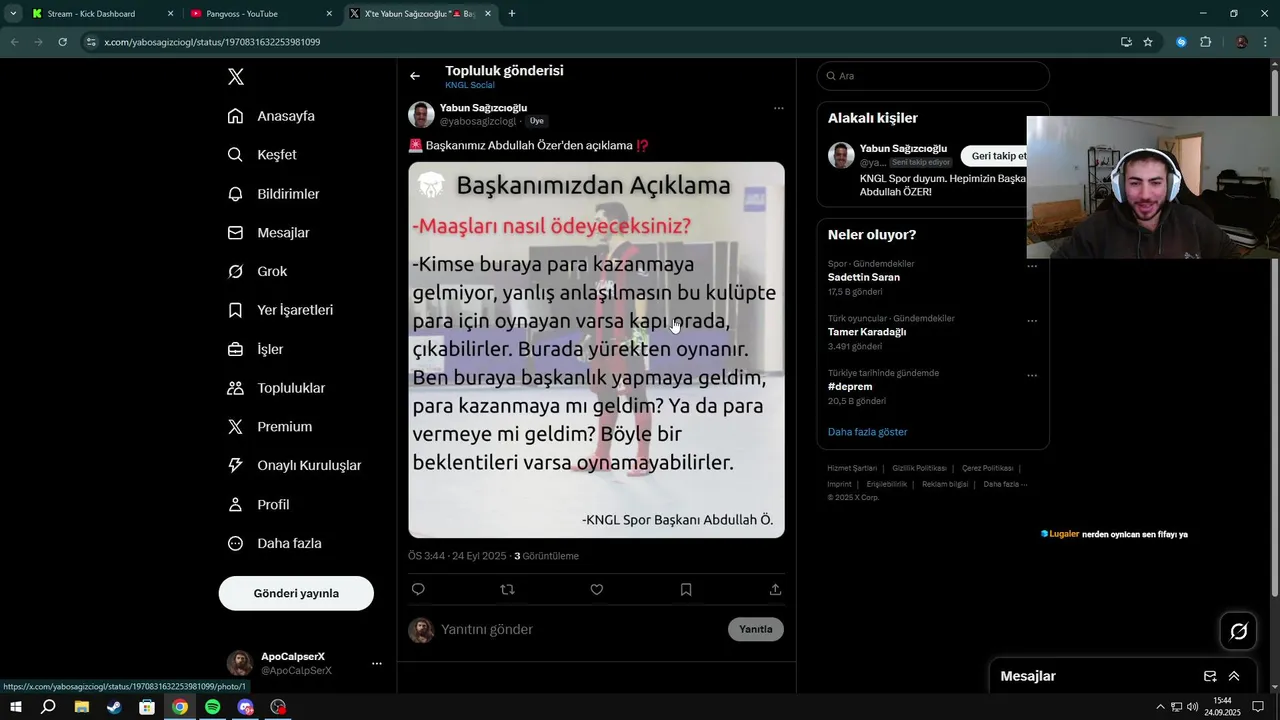Open Hizmet Şartları footer link
The width and height of the screenshot is (1280, 720).
coord(852,468)
